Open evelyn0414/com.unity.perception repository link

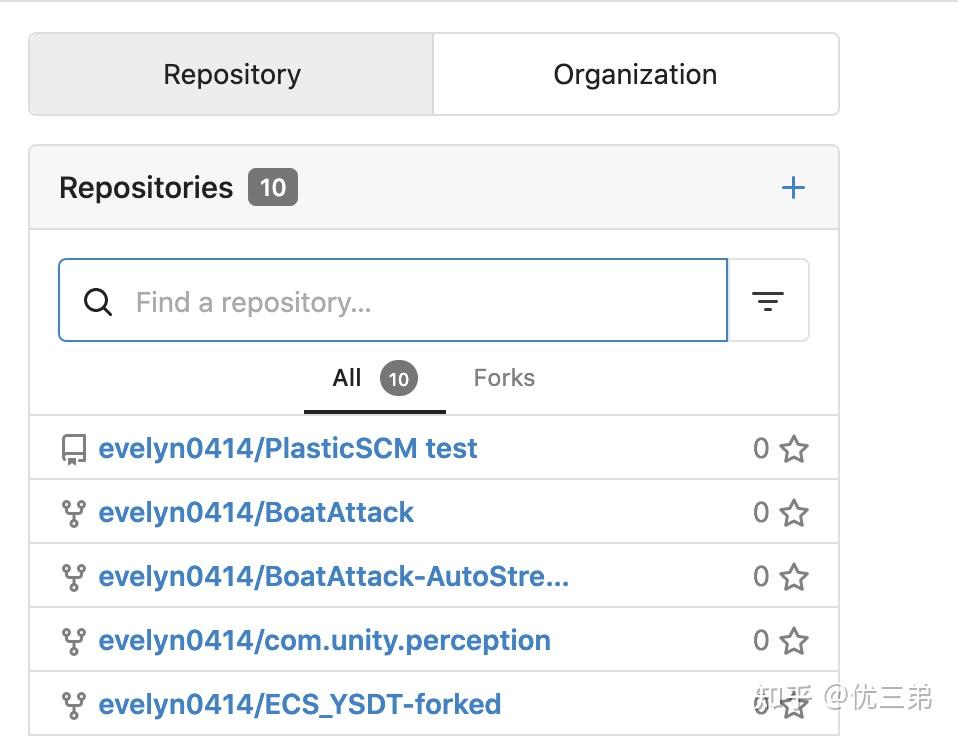tap(324, 641)
